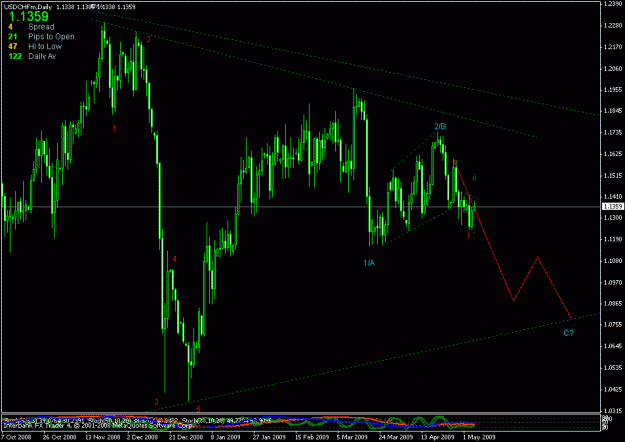Viewport: 625px width, 442px height.
Task: Click the 8 Jan 2009 date label
Action: click(225, 437)
